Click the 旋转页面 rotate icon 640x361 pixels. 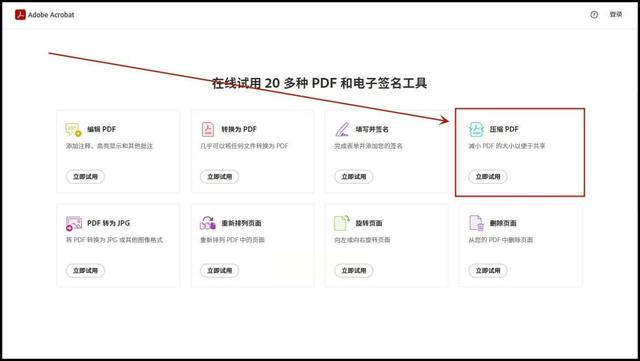[342, 223]
